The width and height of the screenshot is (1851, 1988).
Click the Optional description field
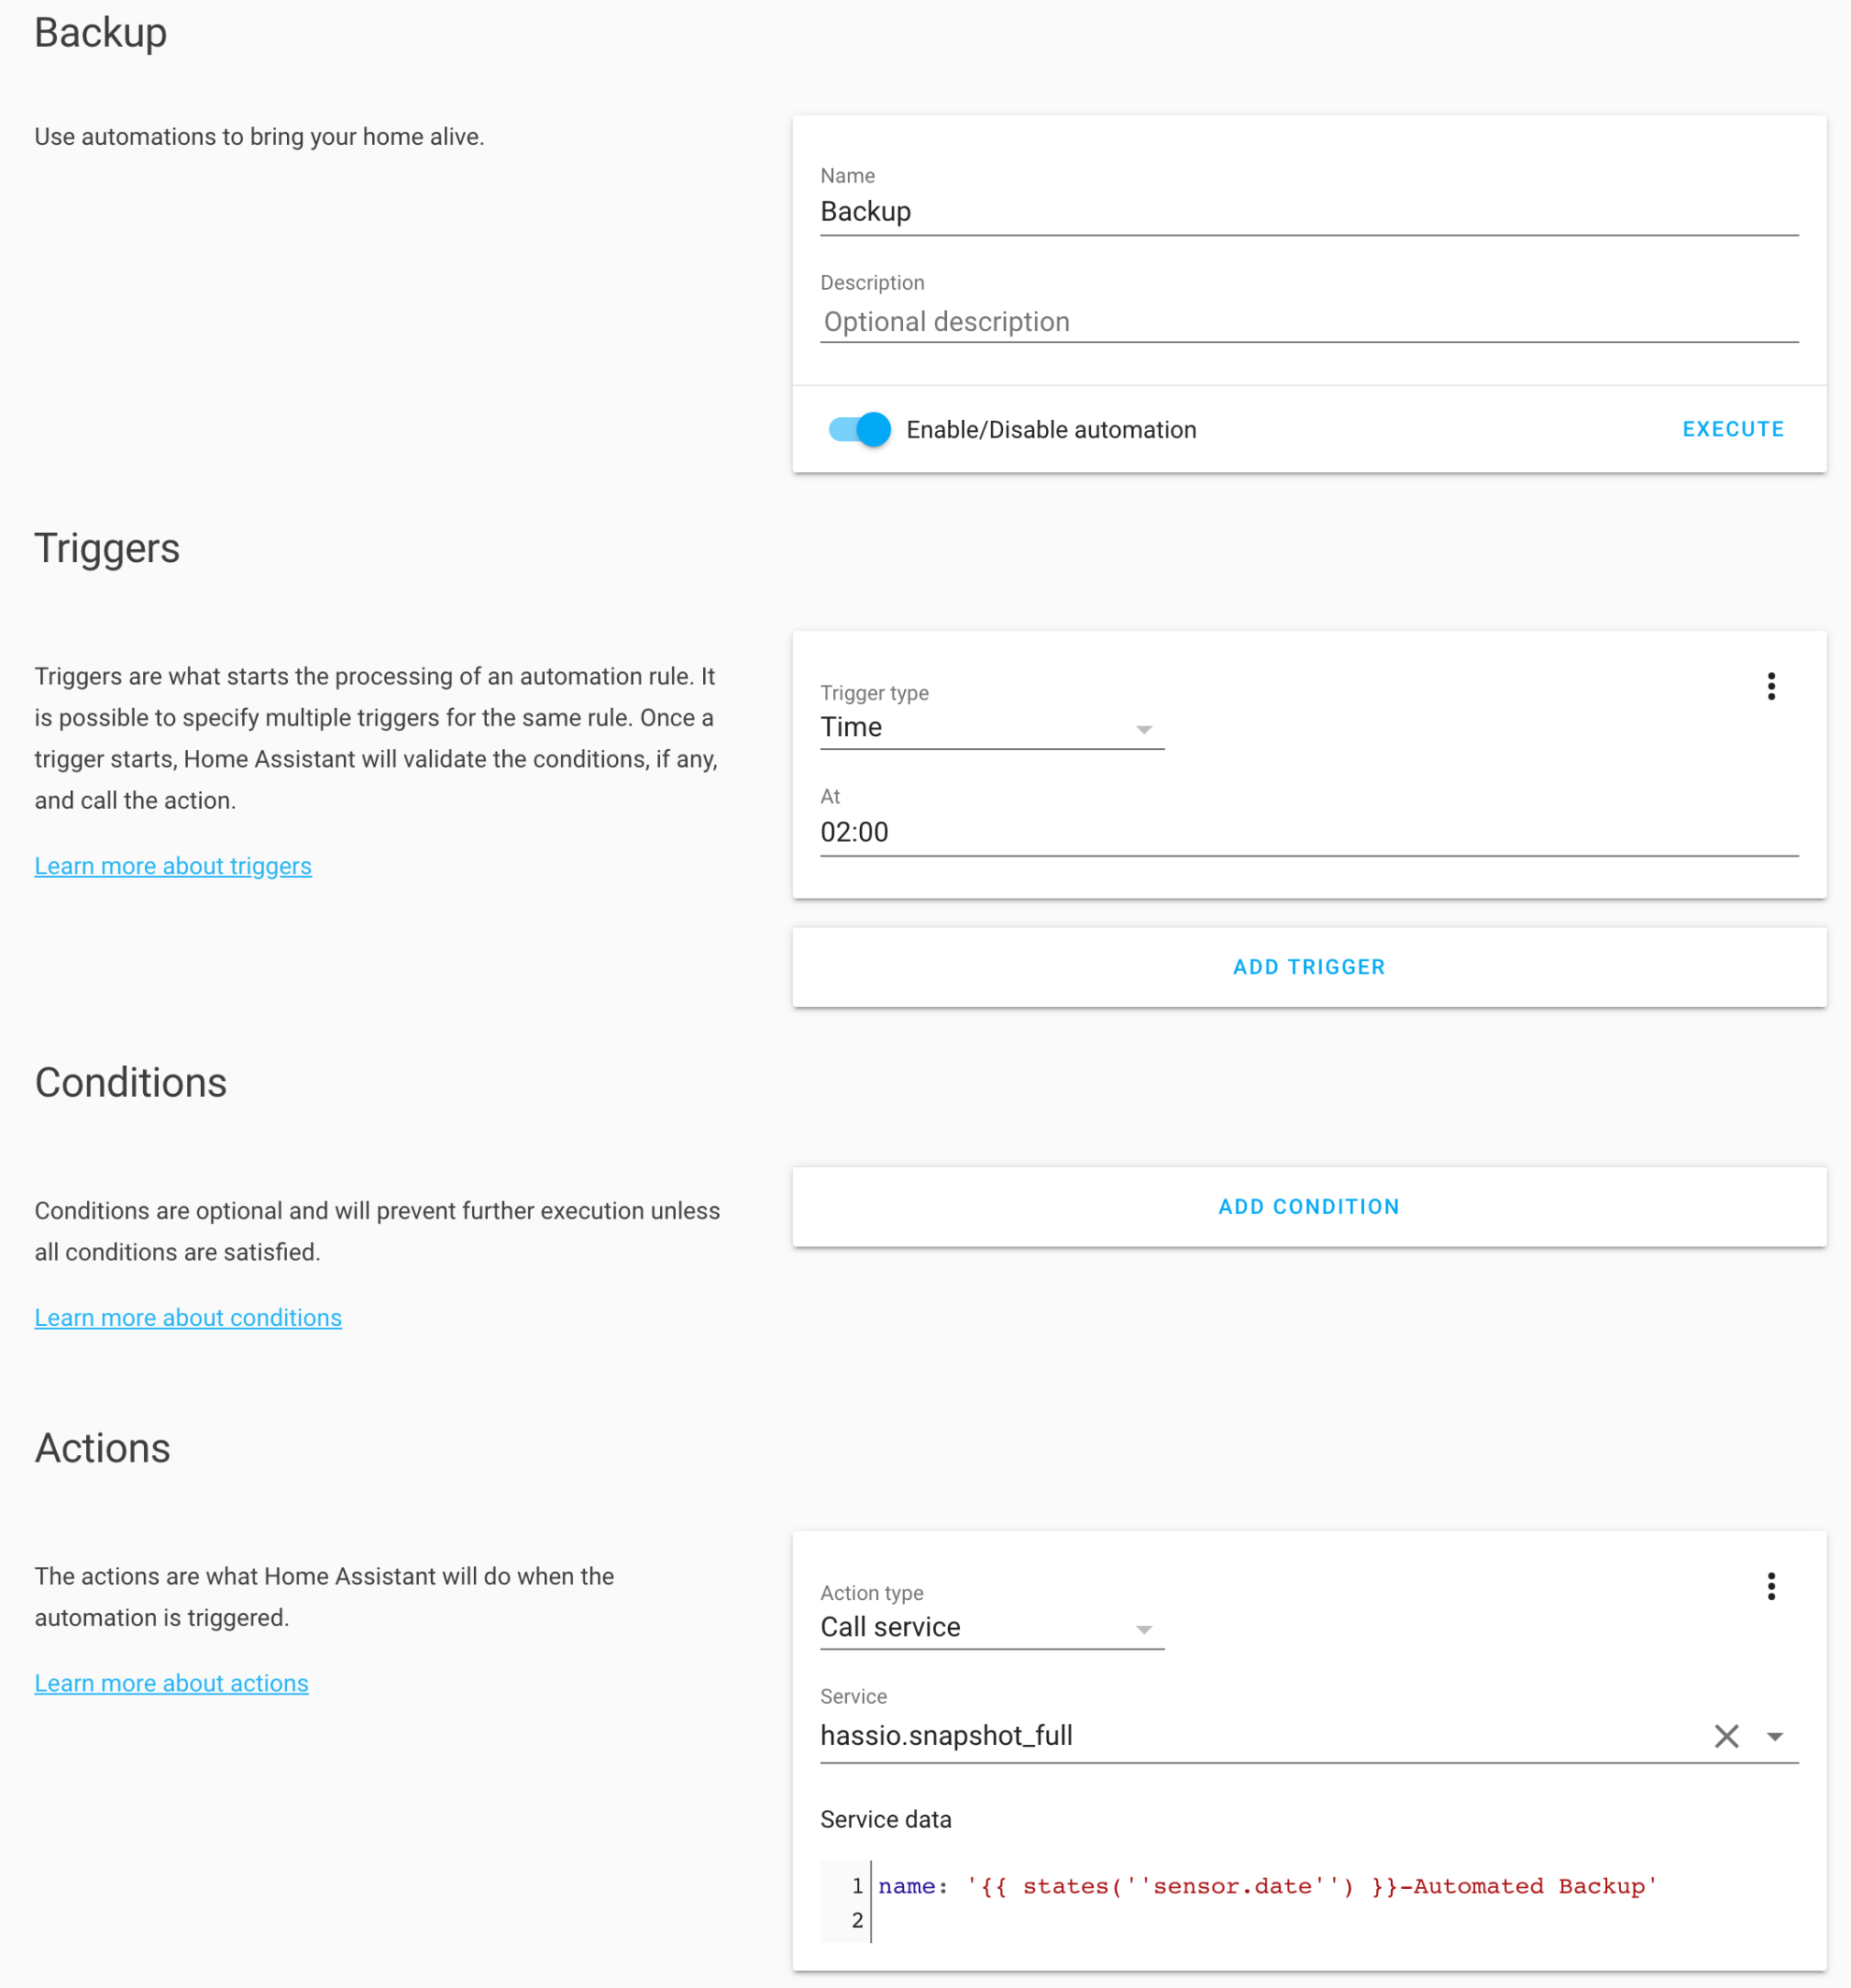[x=1100, y=322]
